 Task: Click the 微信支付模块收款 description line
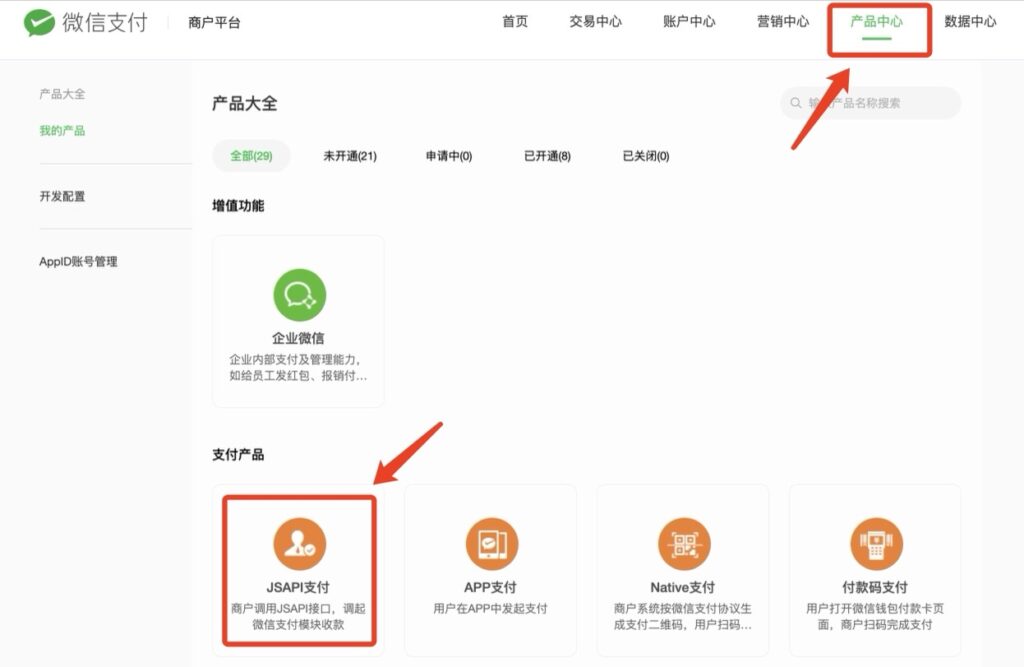(298, 625)
